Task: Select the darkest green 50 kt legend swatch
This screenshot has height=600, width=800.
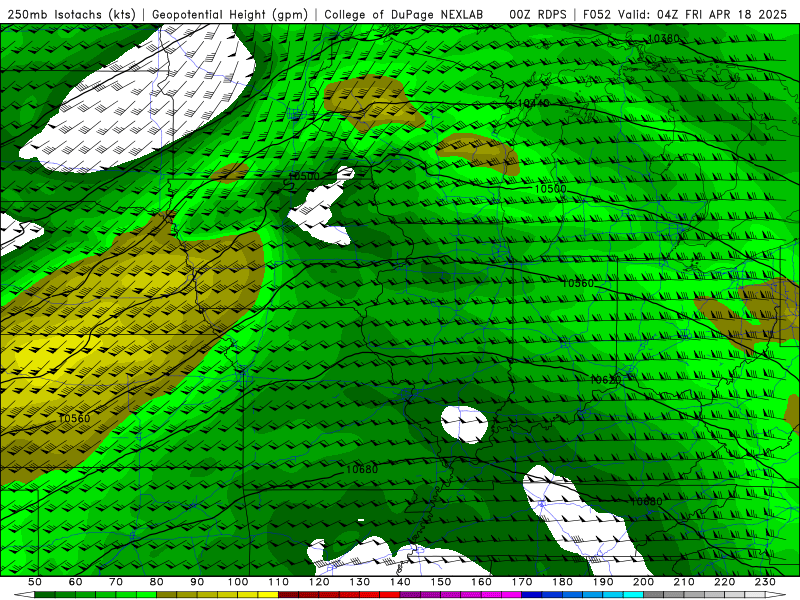Action: [x=44, y=595]
